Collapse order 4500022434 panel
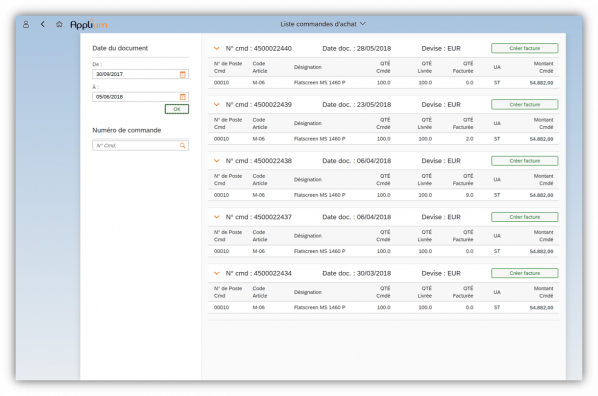 [x=217, y=273]
